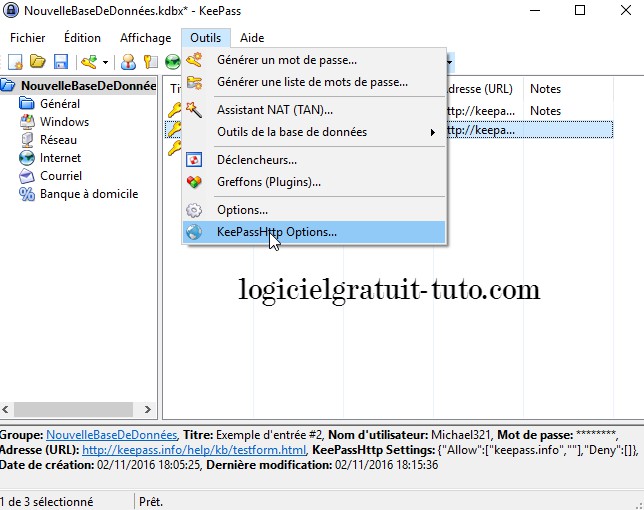Click the KeePass lock icon in title bar
This screenshot has width=644, height=510.
coord(10,10)
